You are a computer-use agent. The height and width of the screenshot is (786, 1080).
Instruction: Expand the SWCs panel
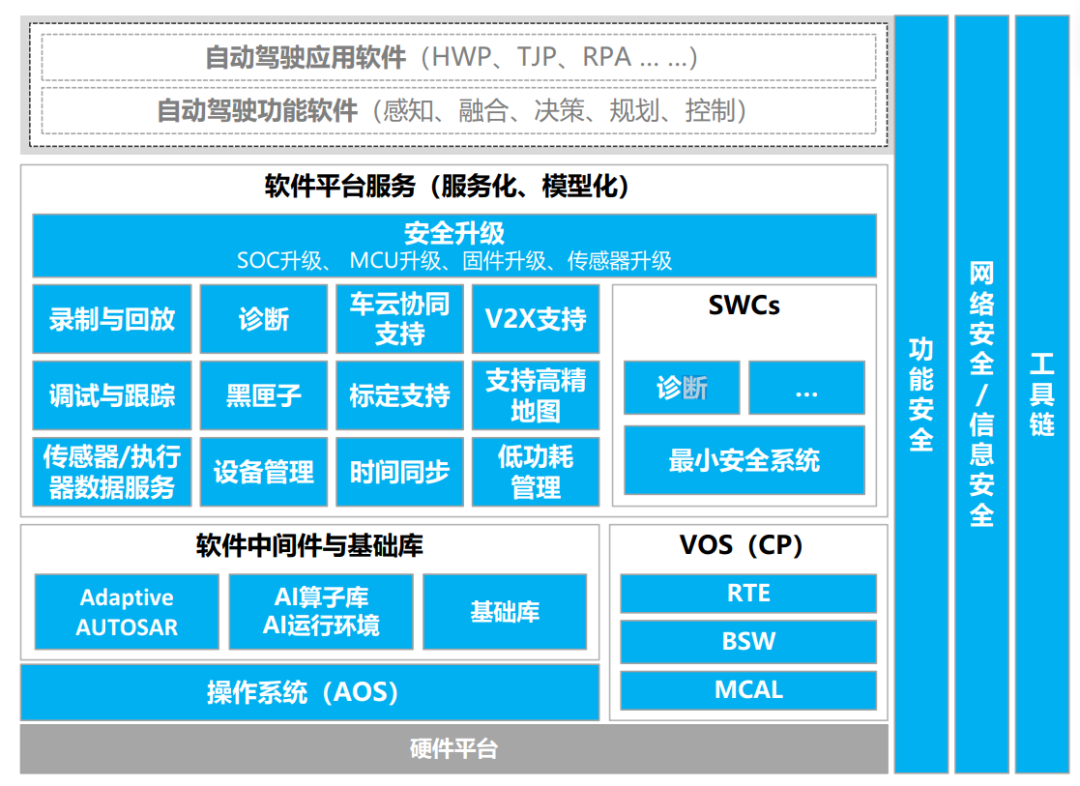click(744, 306)
